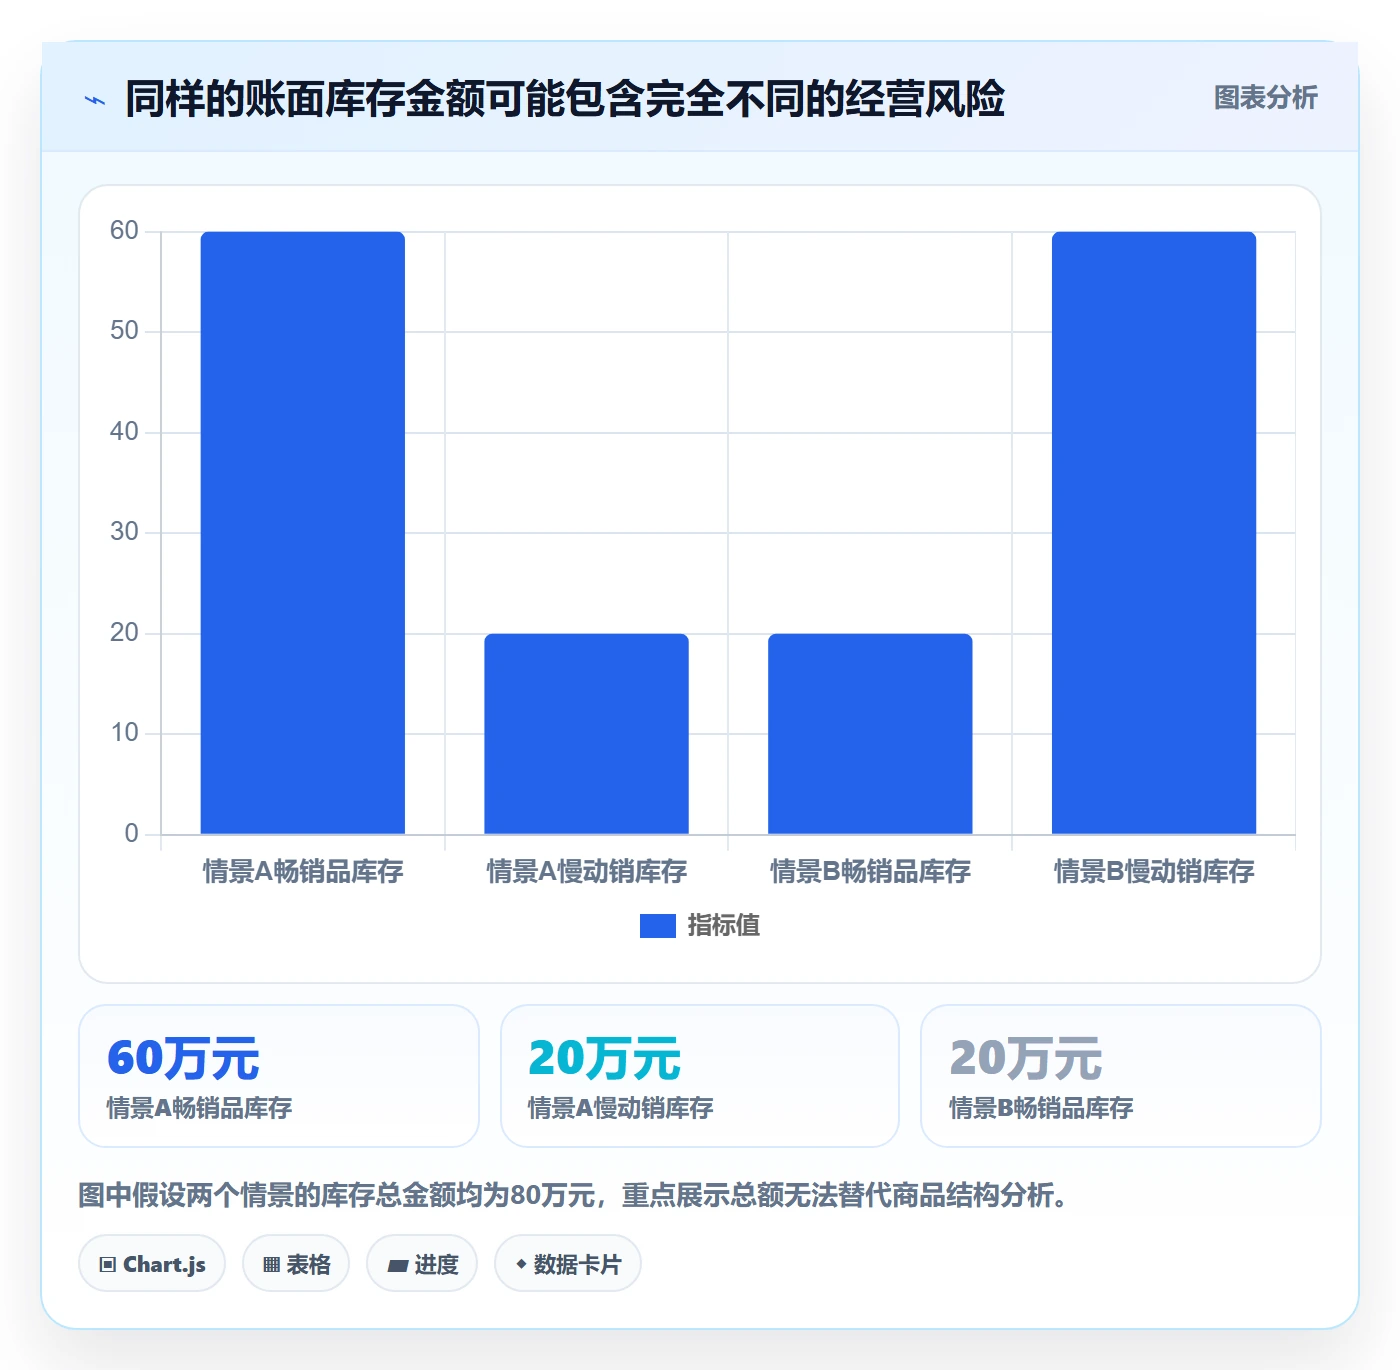Click the square icon in the Chart.js chip
Image resolution: width=1400 pixels, height=1370 pixels.
[108, 1265]
